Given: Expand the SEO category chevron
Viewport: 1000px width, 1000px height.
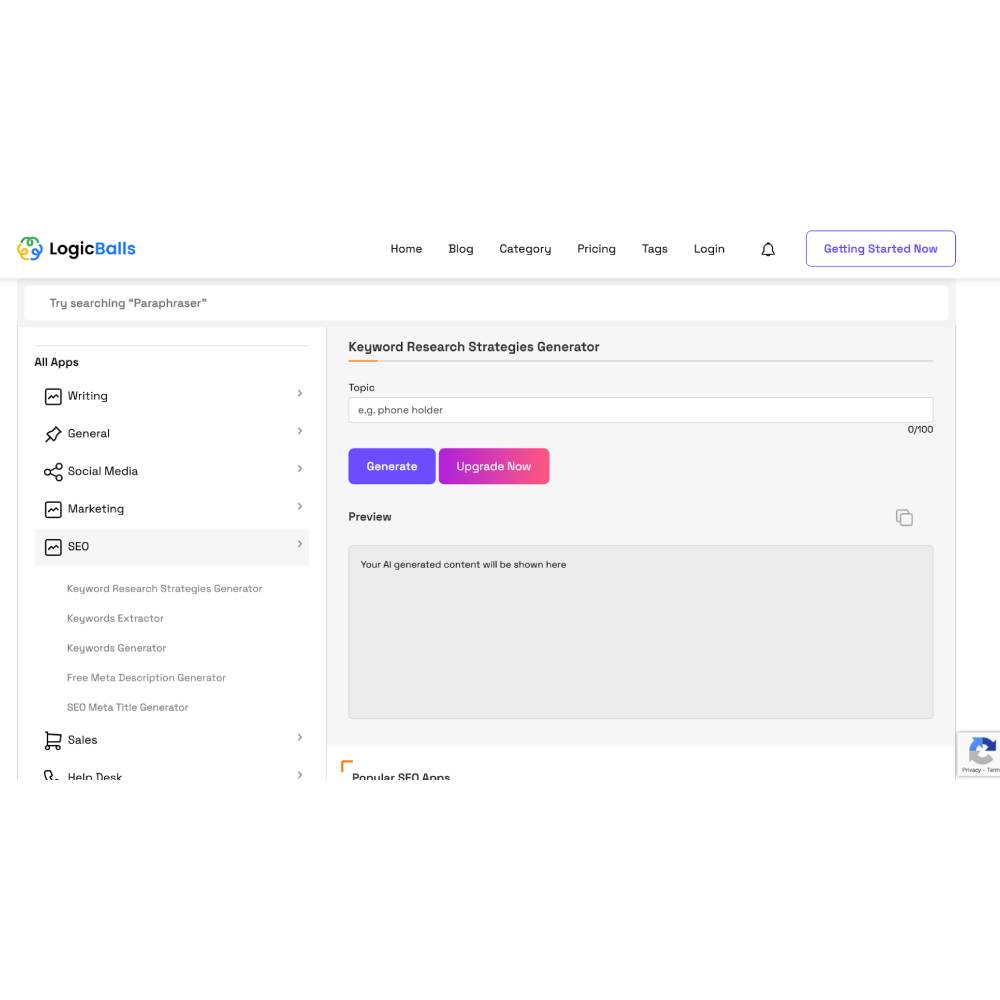Looking at the screenshot, I should click(299, 545).
